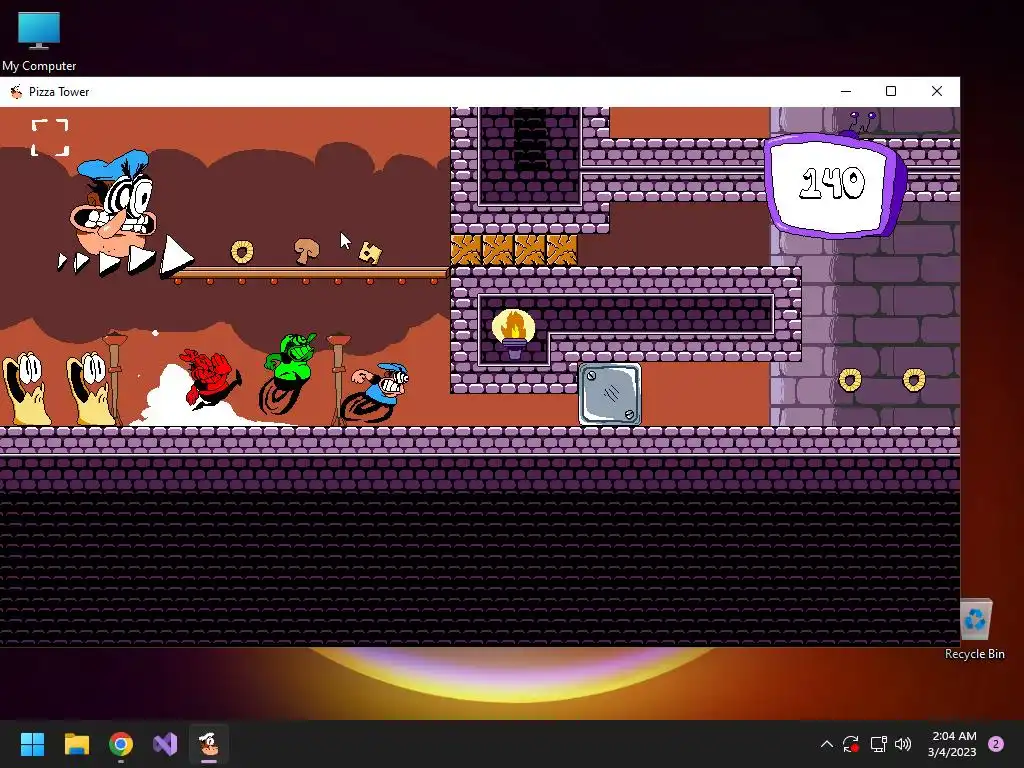Open the Recycle Bin desktop icon
Viewport: 1024px width, 768px height.
pos(975,630)
